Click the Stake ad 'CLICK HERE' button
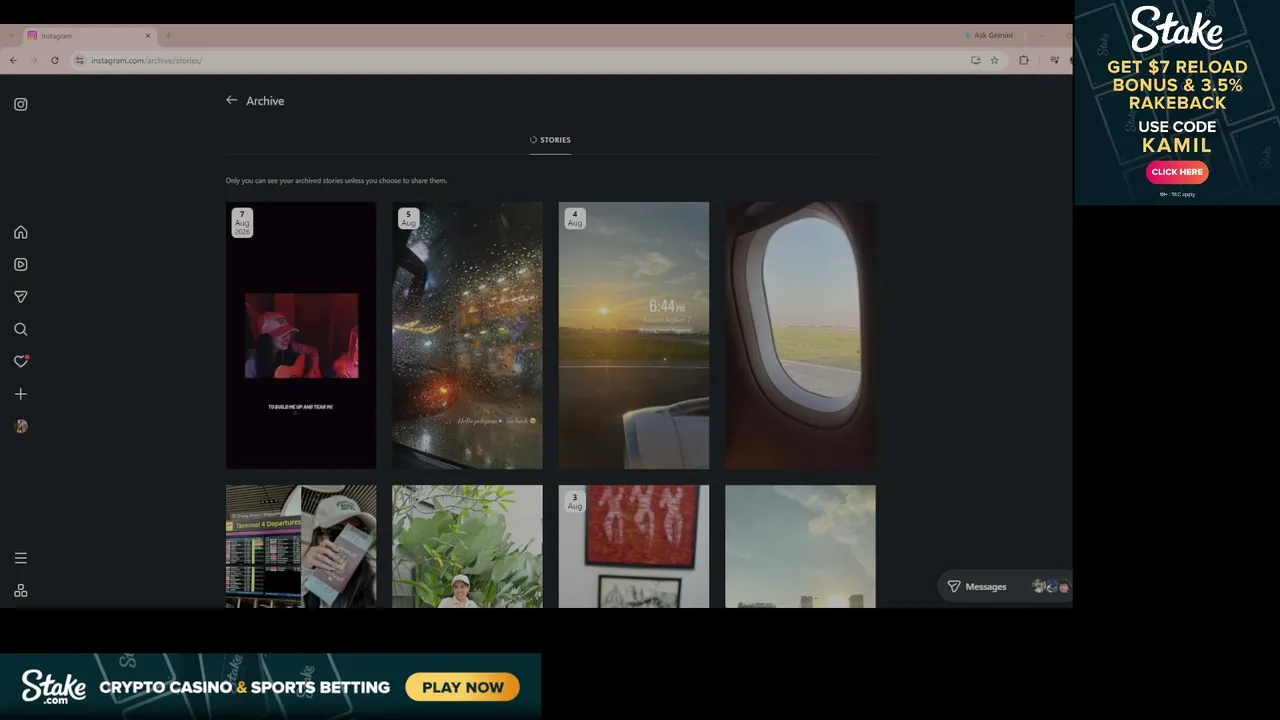 pos(1177,172)
